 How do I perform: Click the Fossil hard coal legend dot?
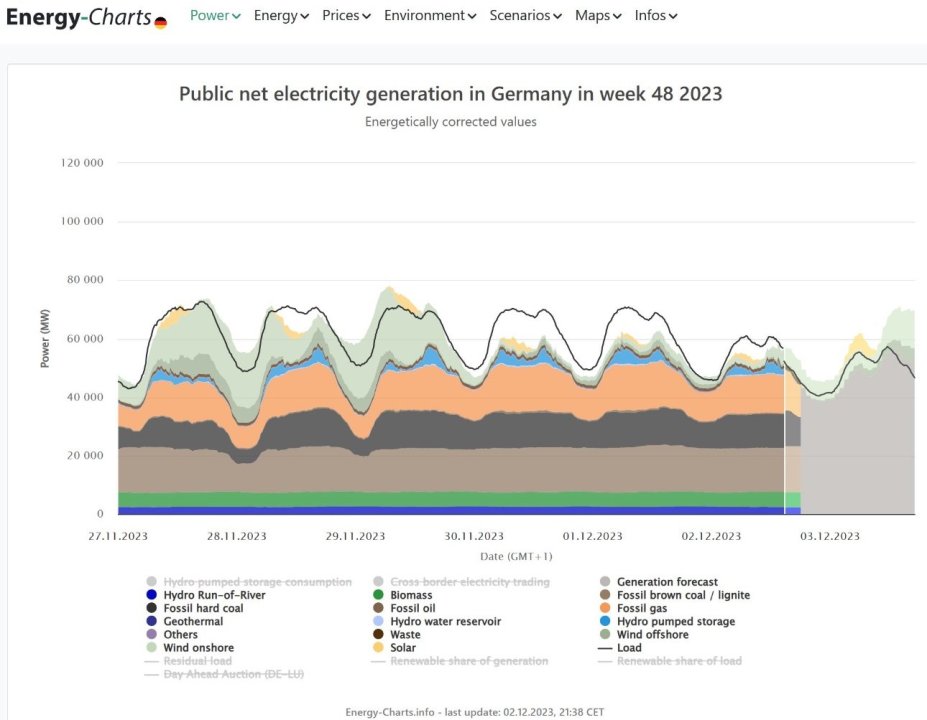151,608
